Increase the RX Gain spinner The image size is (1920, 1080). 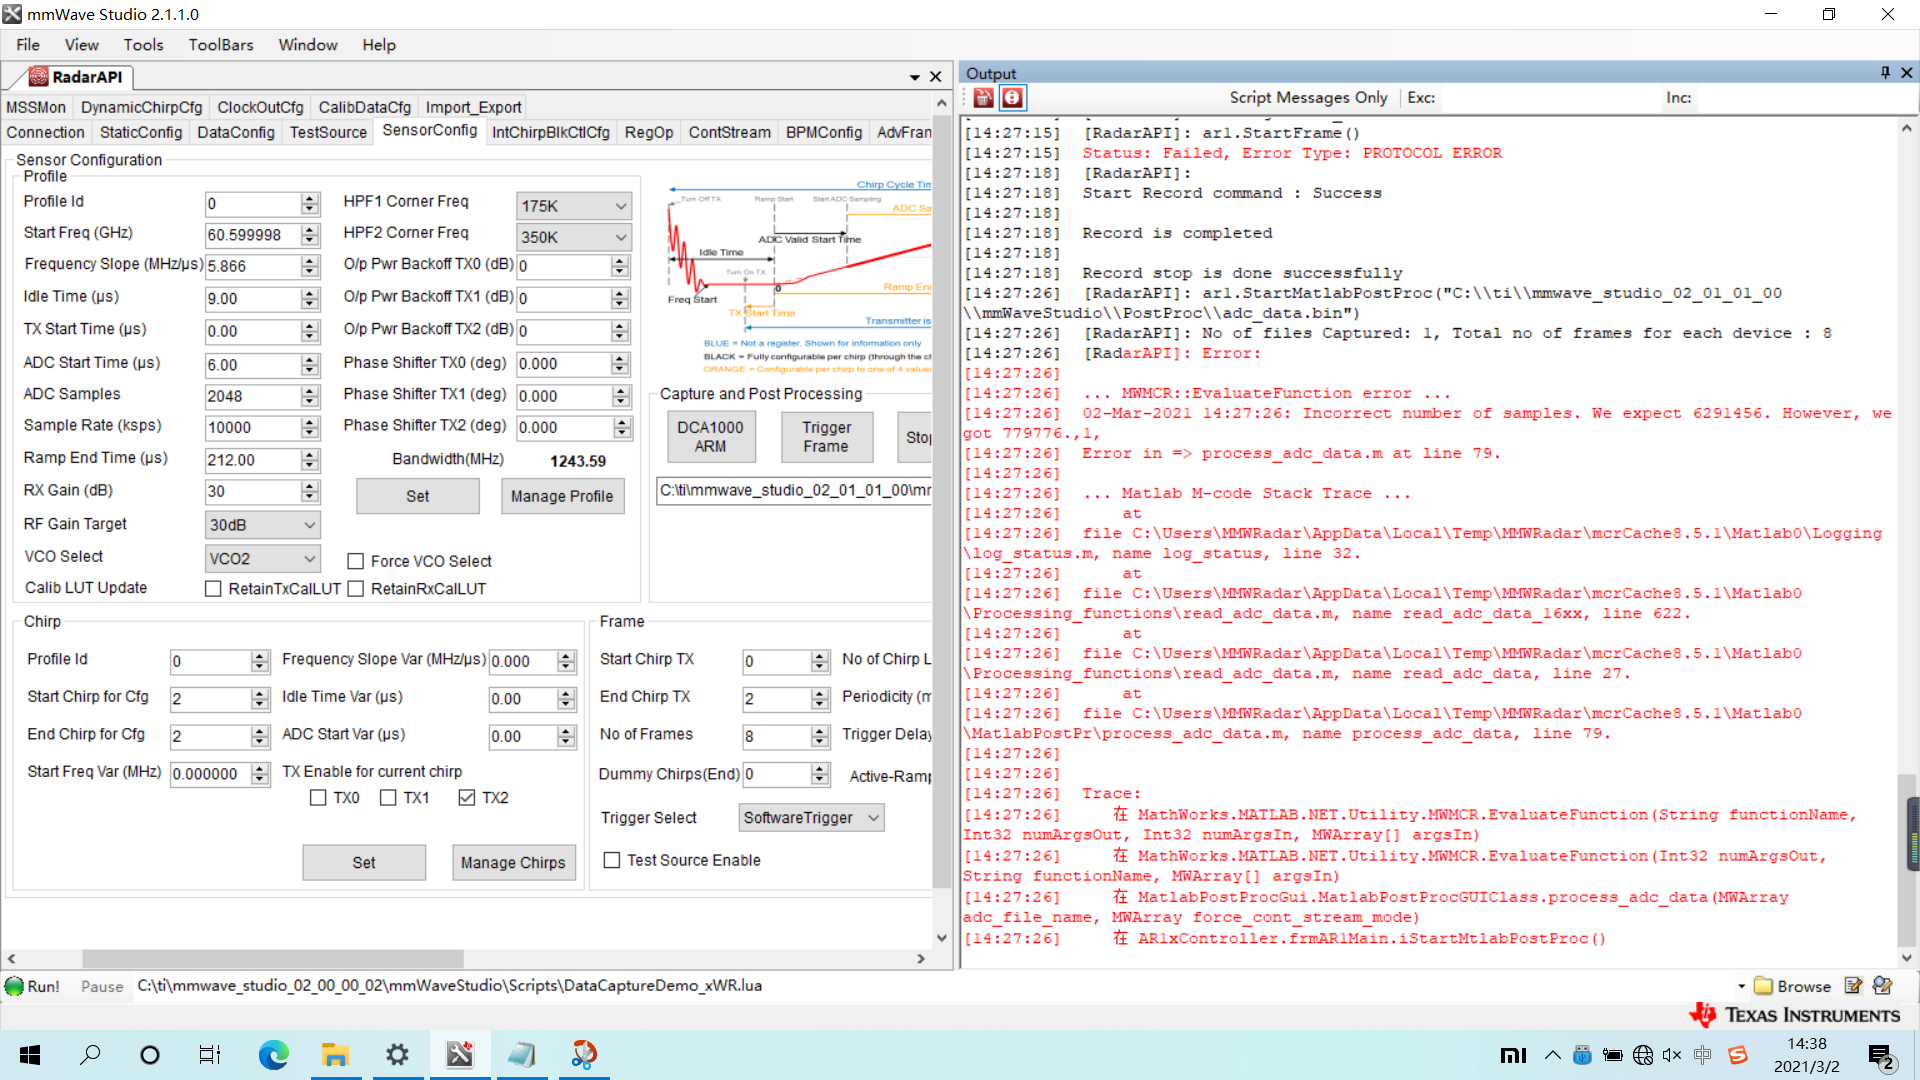click(x=310, y=486)
